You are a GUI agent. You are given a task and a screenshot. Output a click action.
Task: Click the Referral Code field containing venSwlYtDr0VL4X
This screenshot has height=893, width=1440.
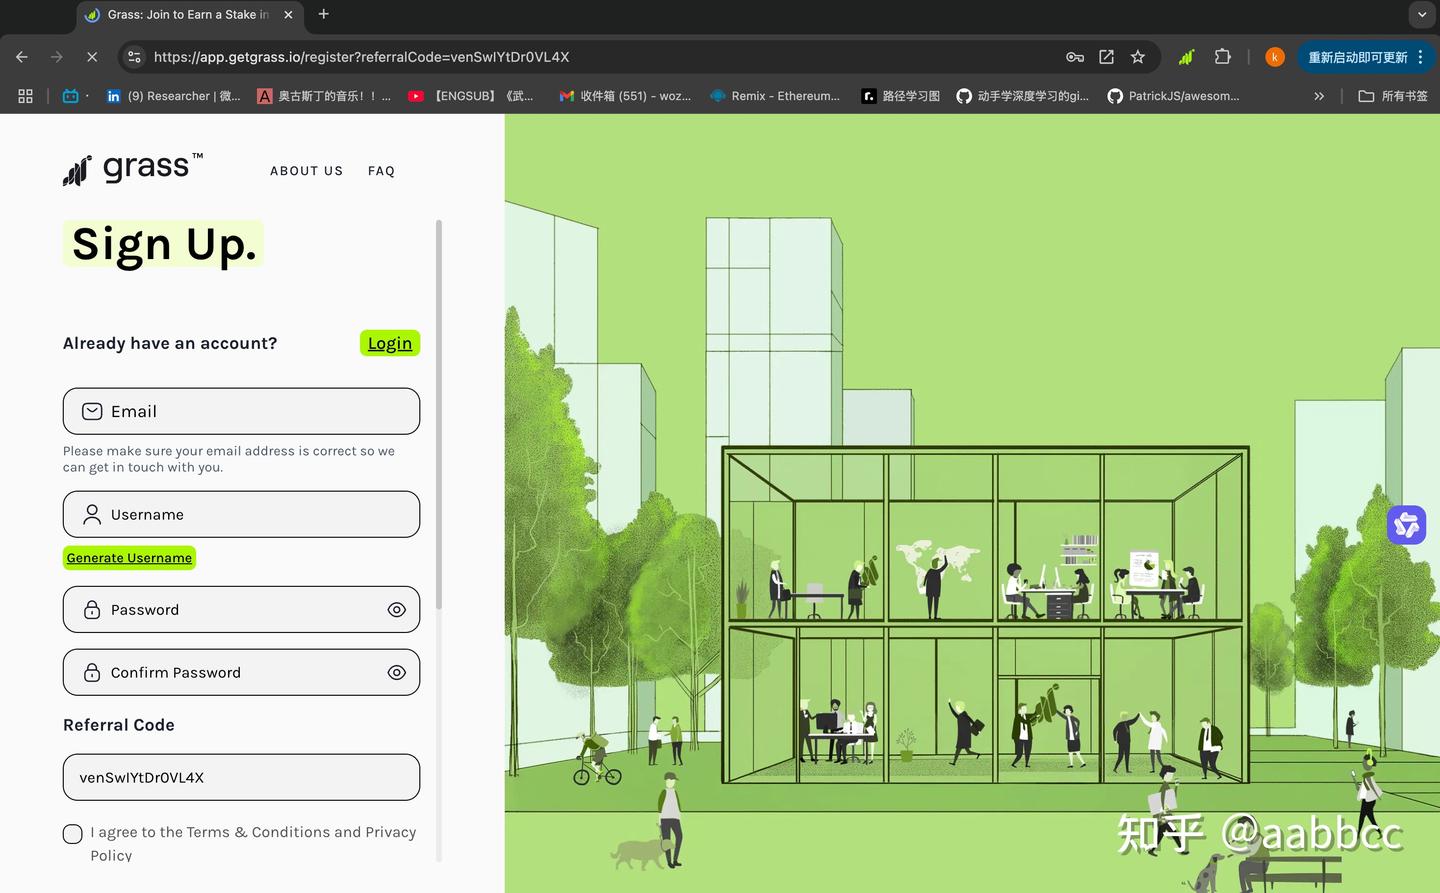point(241,777)
